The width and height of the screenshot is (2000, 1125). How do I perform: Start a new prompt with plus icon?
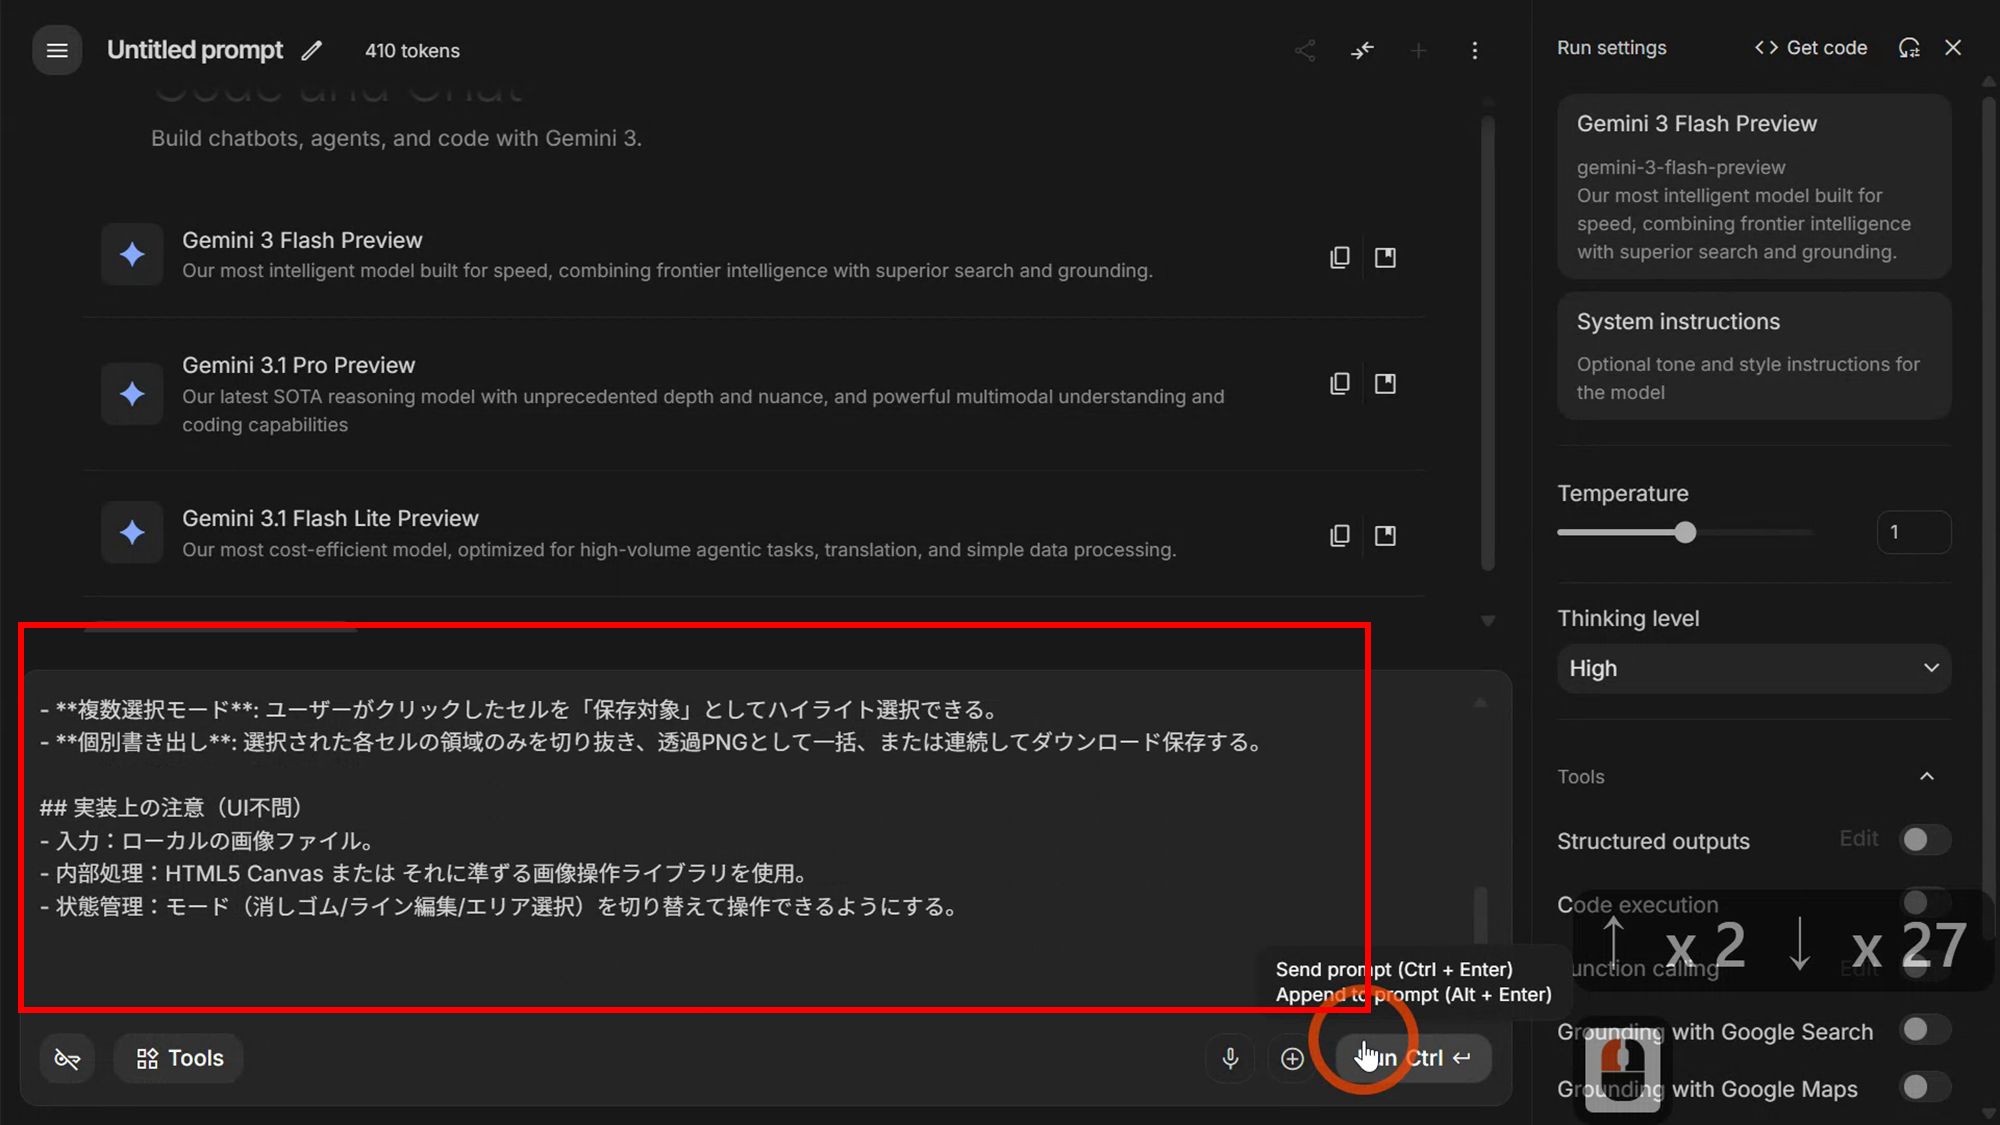(1418, 50)
